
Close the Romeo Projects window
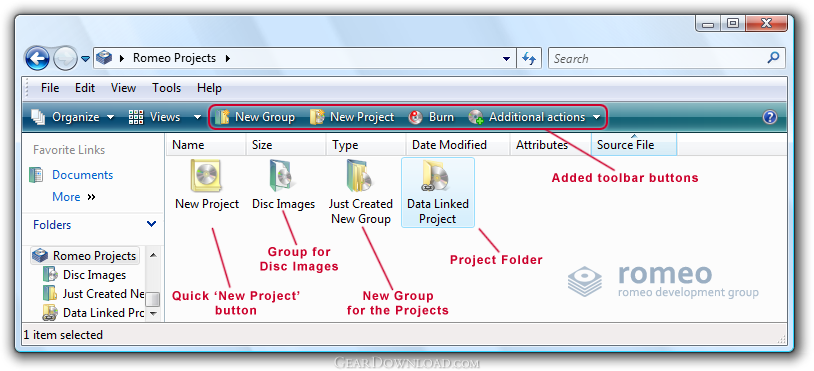[x=766, y=23]
